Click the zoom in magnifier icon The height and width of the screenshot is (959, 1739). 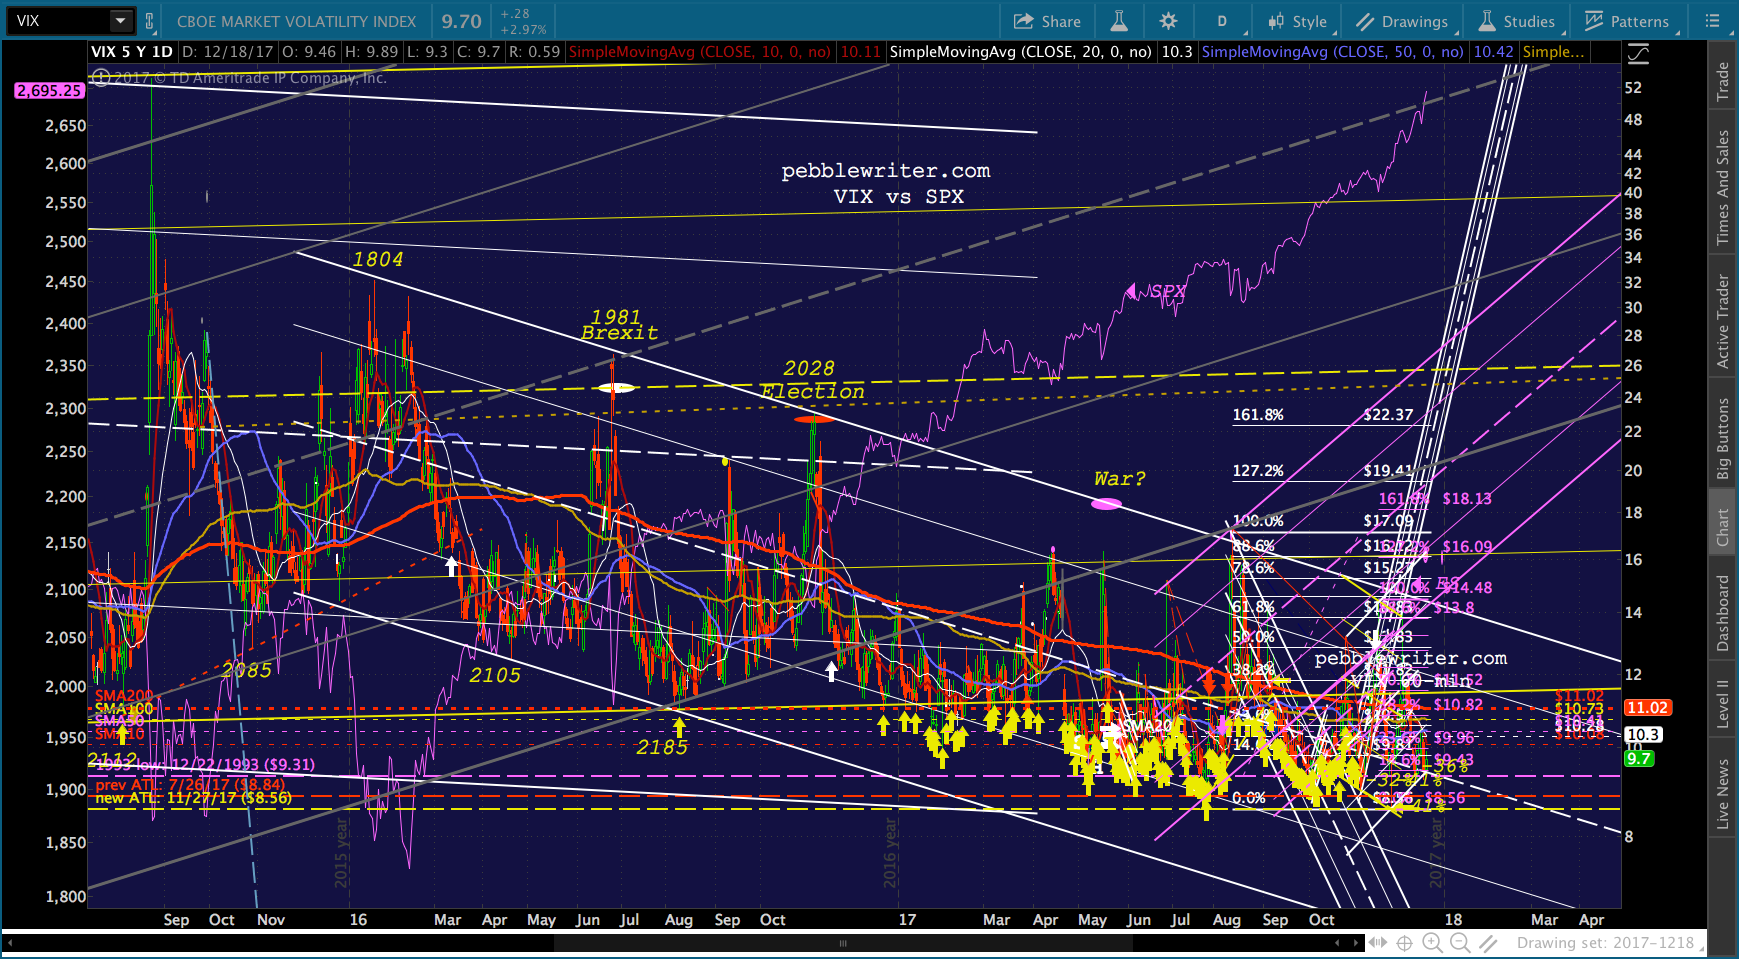(x=1432, y=942)
